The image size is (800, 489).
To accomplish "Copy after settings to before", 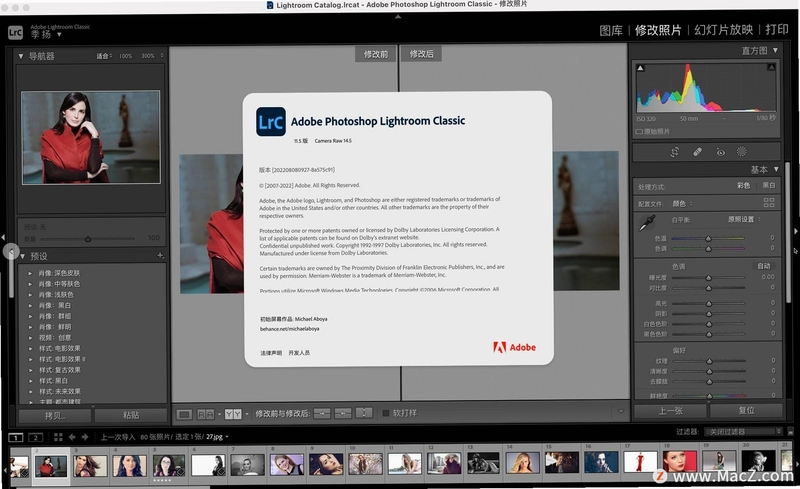I will 342,413.
